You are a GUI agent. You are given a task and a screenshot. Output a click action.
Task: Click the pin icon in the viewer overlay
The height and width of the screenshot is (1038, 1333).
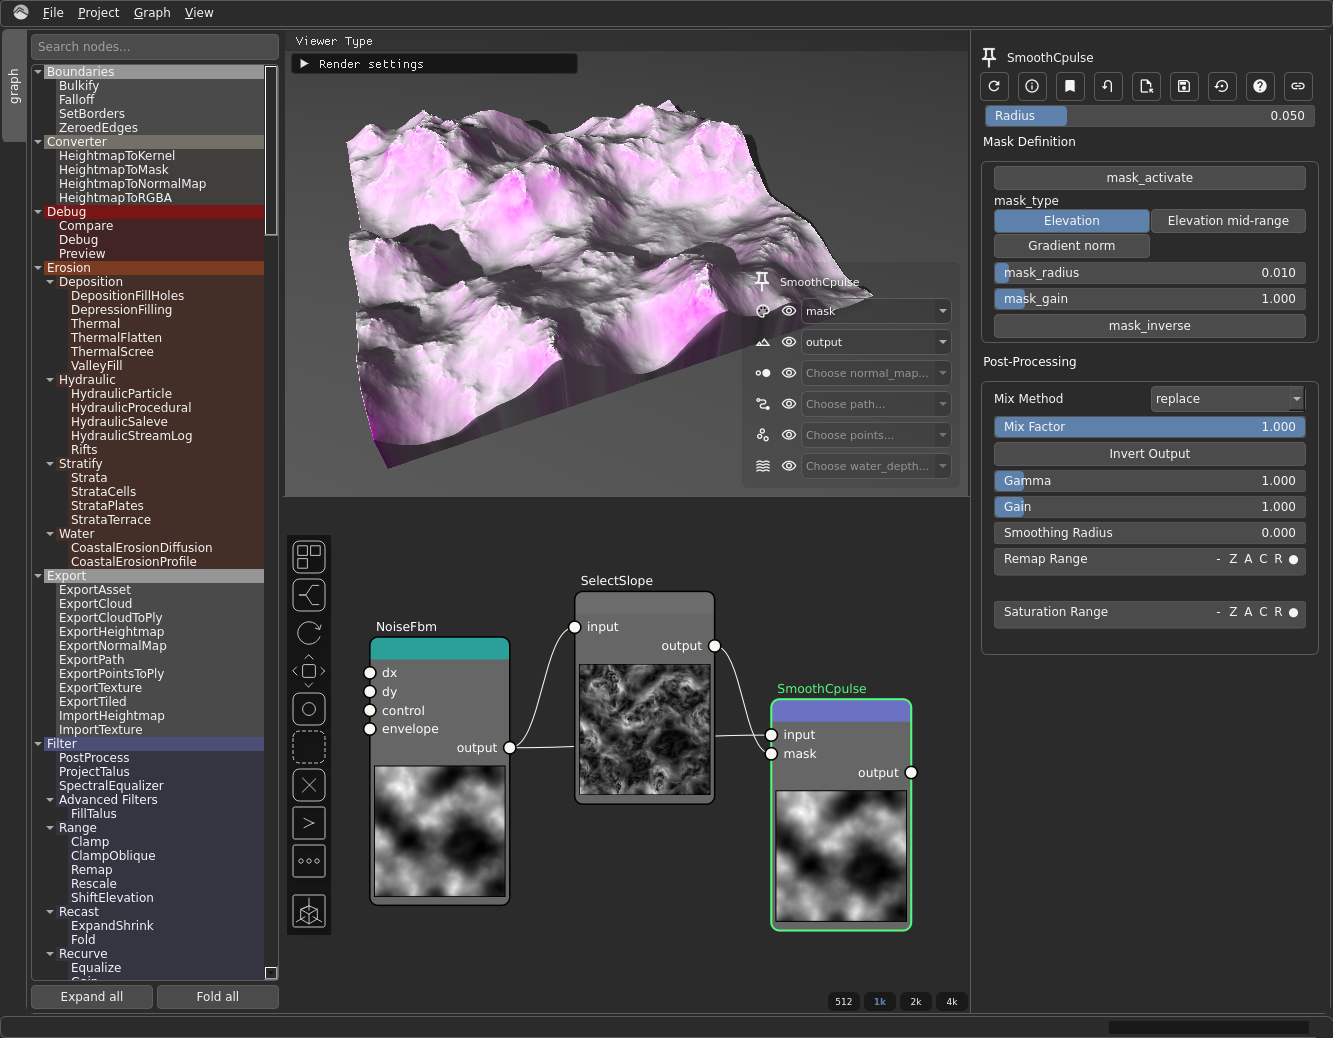tap(762, 281)
